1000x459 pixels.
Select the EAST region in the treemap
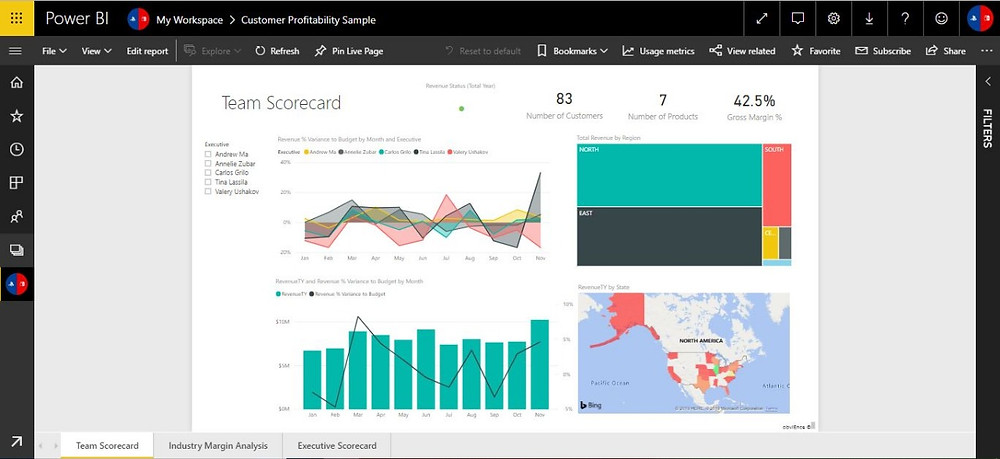click(669, 237)
